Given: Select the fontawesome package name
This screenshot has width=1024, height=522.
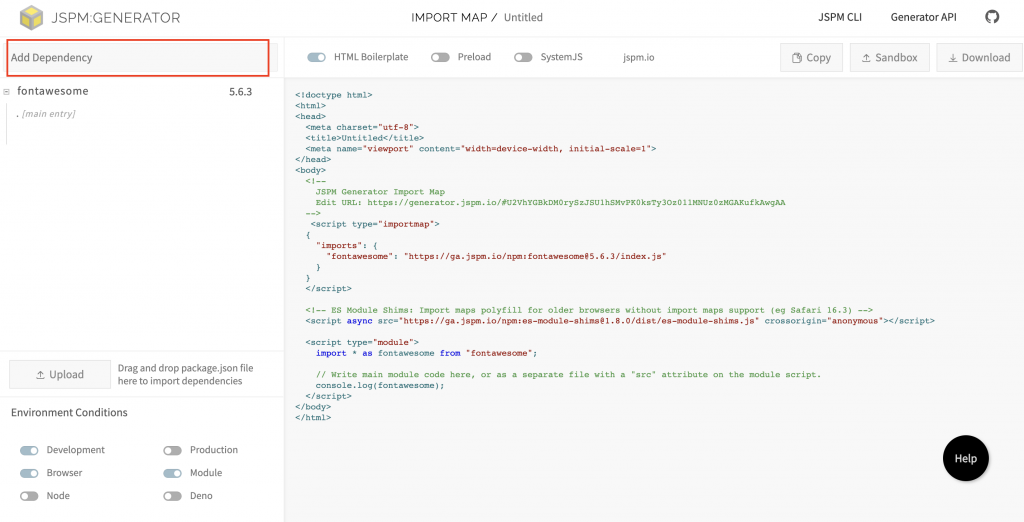Looking at the screenshot, I should (x=53, y=91).
